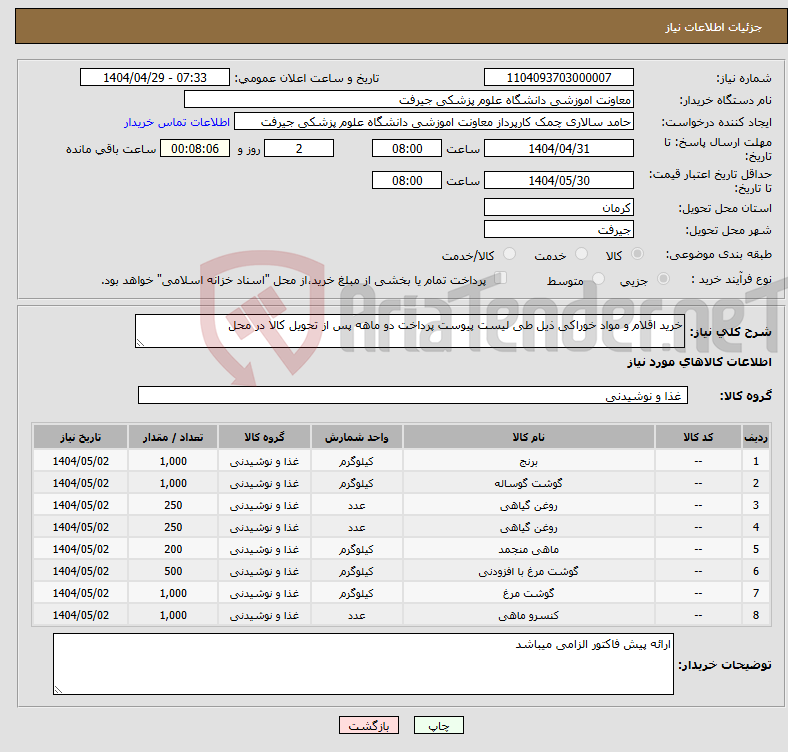Click quantity 500 in row 6
788x752 pixels.
[x=173, y=572]
